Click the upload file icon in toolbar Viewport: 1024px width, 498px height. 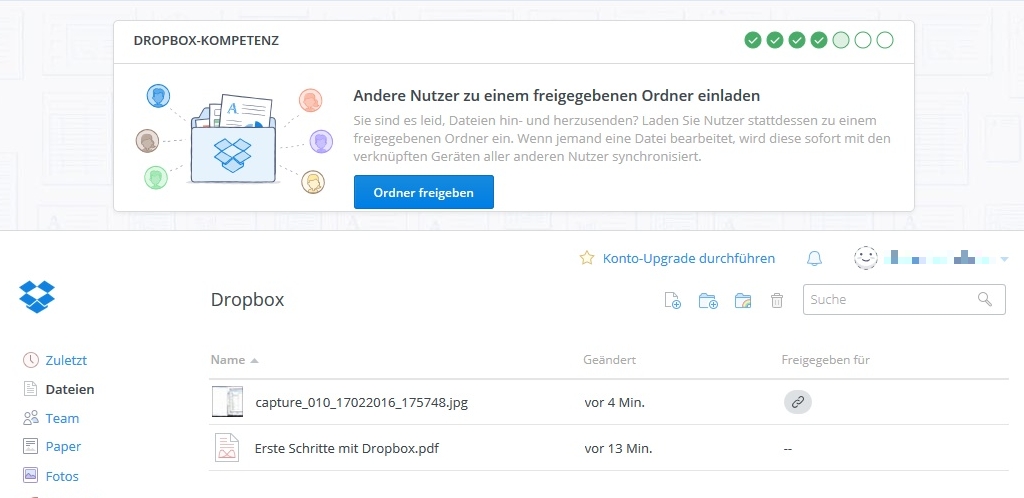(673, 300)
